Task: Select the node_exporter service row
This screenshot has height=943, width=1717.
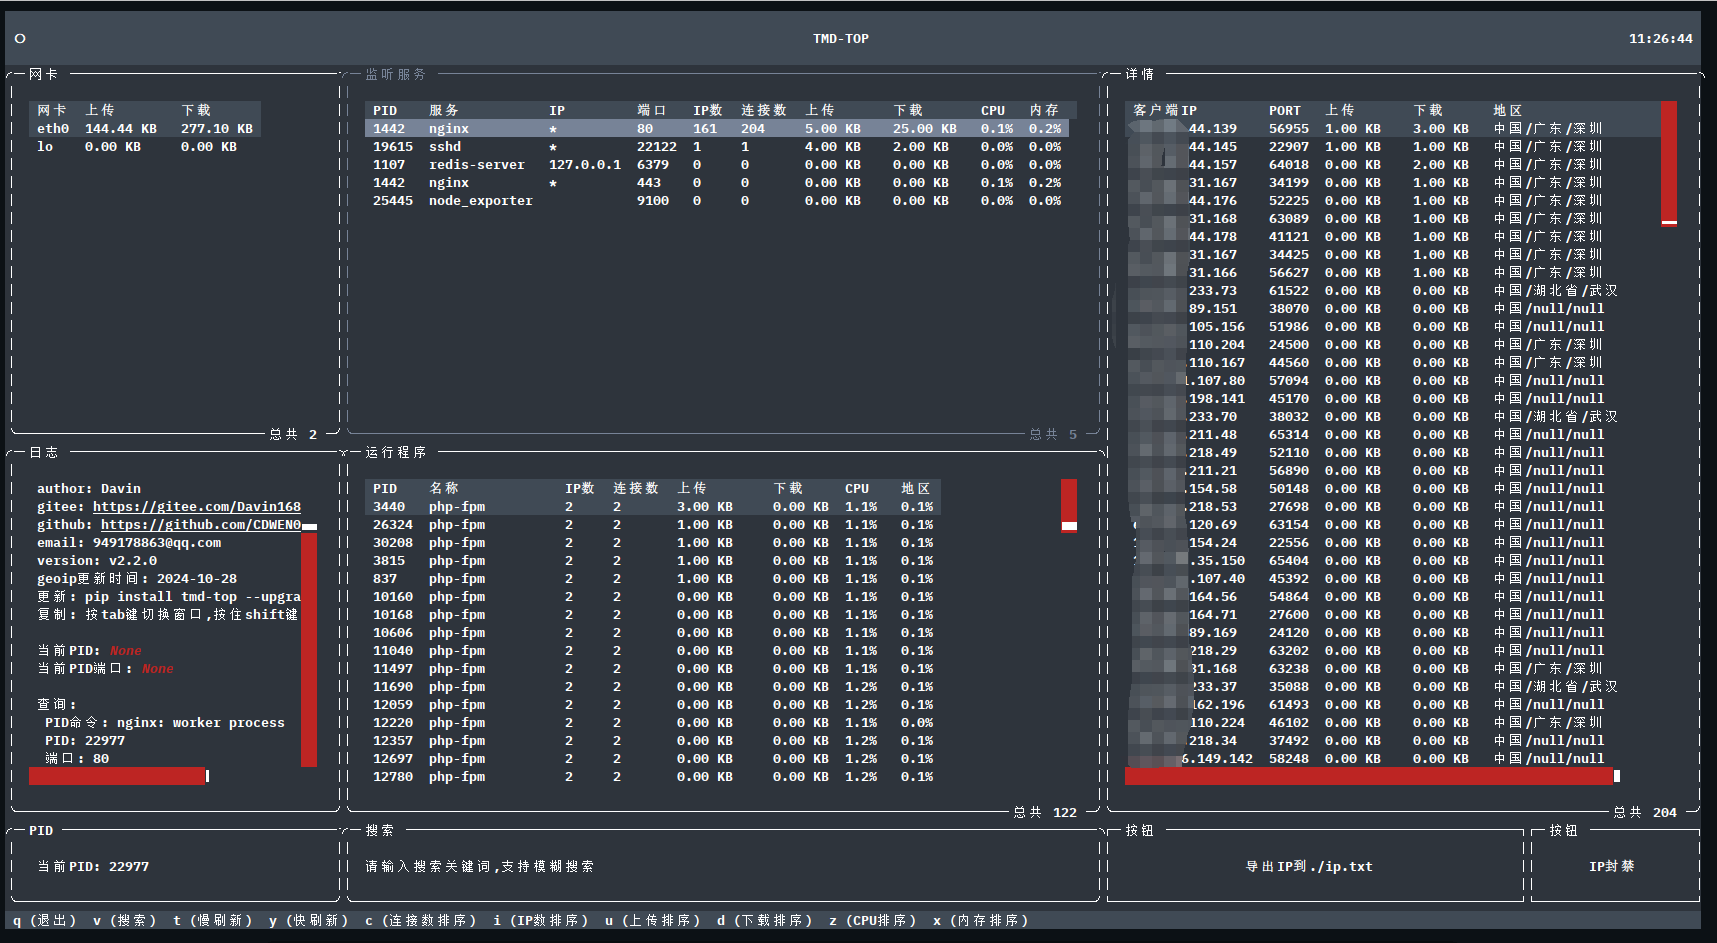Action: 717,201
